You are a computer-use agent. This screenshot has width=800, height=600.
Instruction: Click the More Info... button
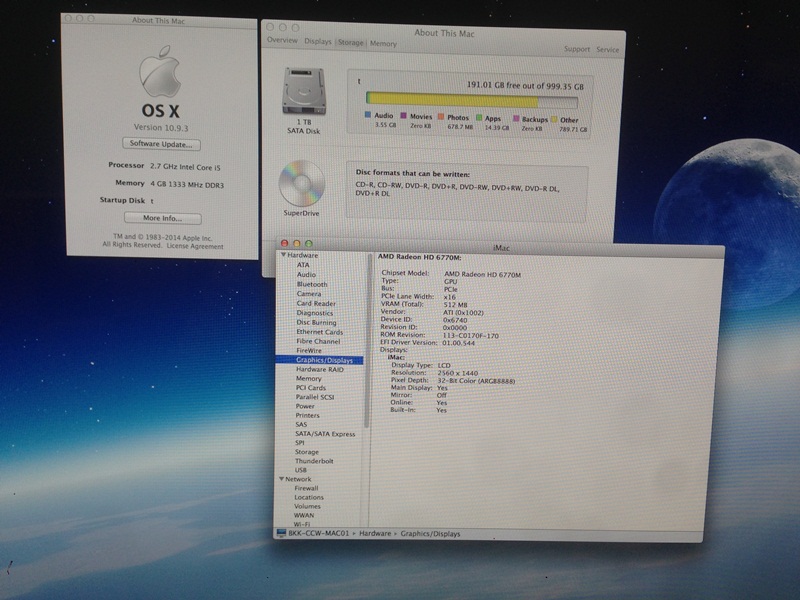tap(163, 218)
